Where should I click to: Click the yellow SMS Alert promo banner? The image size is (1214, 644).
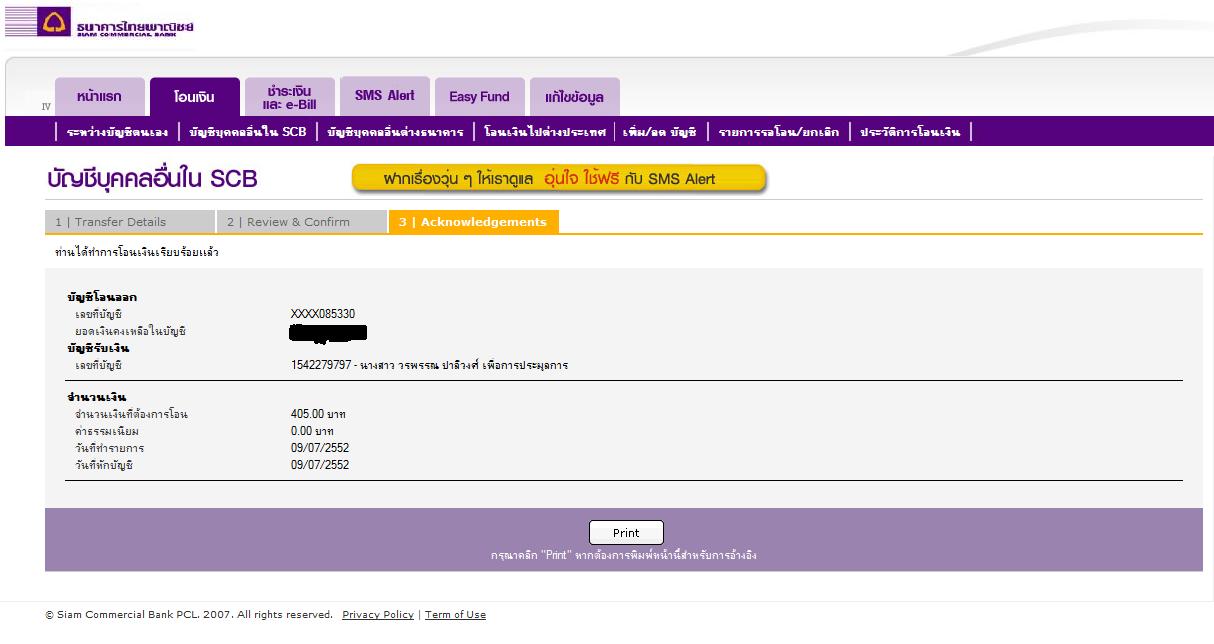[559, 179]
